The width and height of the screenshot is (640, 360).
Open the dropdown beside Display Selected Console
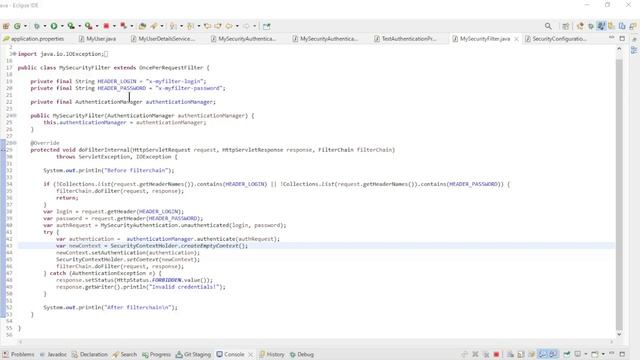tap(586, 354)
